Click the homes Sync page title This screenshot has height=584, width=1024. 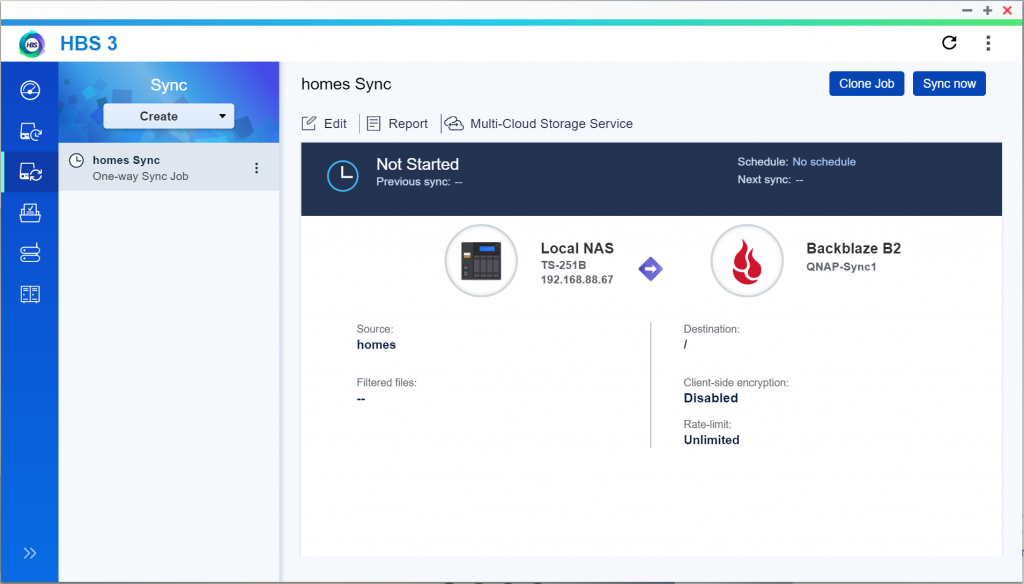coord(346,84)
